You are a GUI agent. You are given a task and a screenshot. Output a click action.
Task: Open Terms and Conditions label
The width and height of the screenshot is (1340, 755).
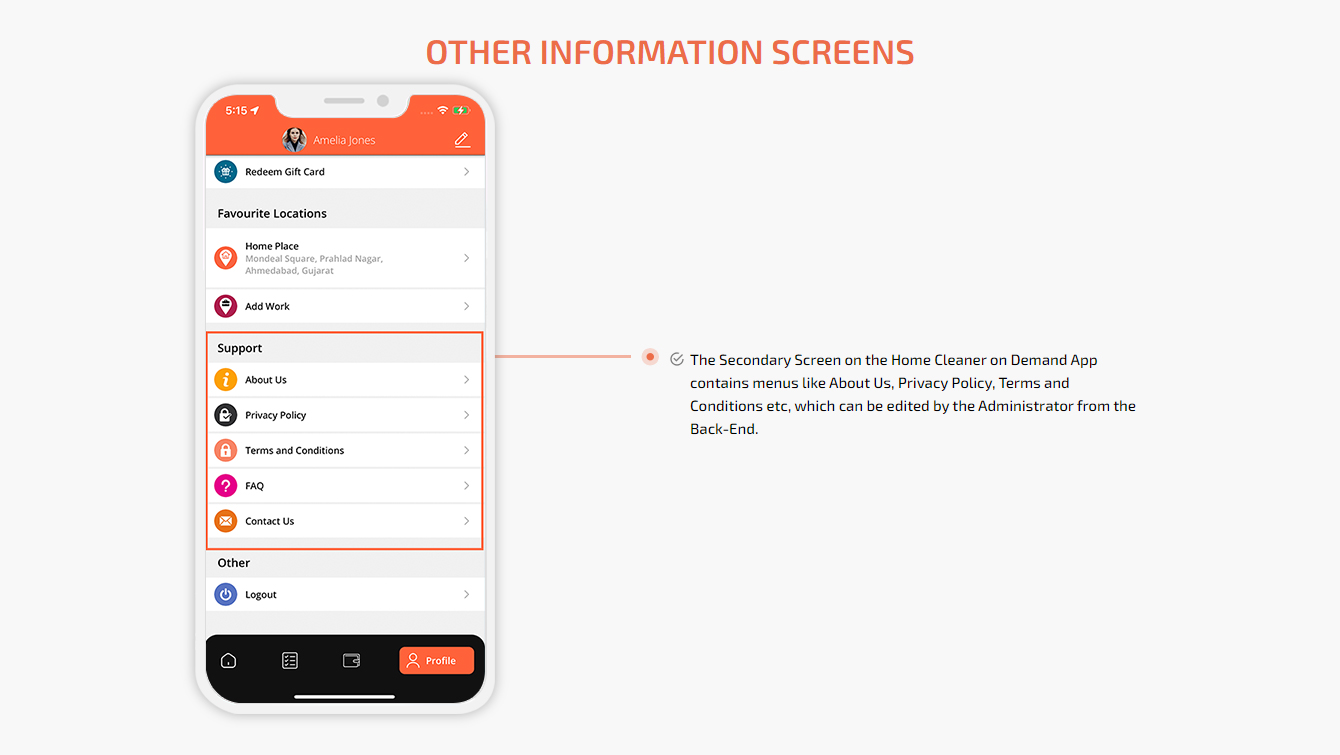tap(295, 450)
